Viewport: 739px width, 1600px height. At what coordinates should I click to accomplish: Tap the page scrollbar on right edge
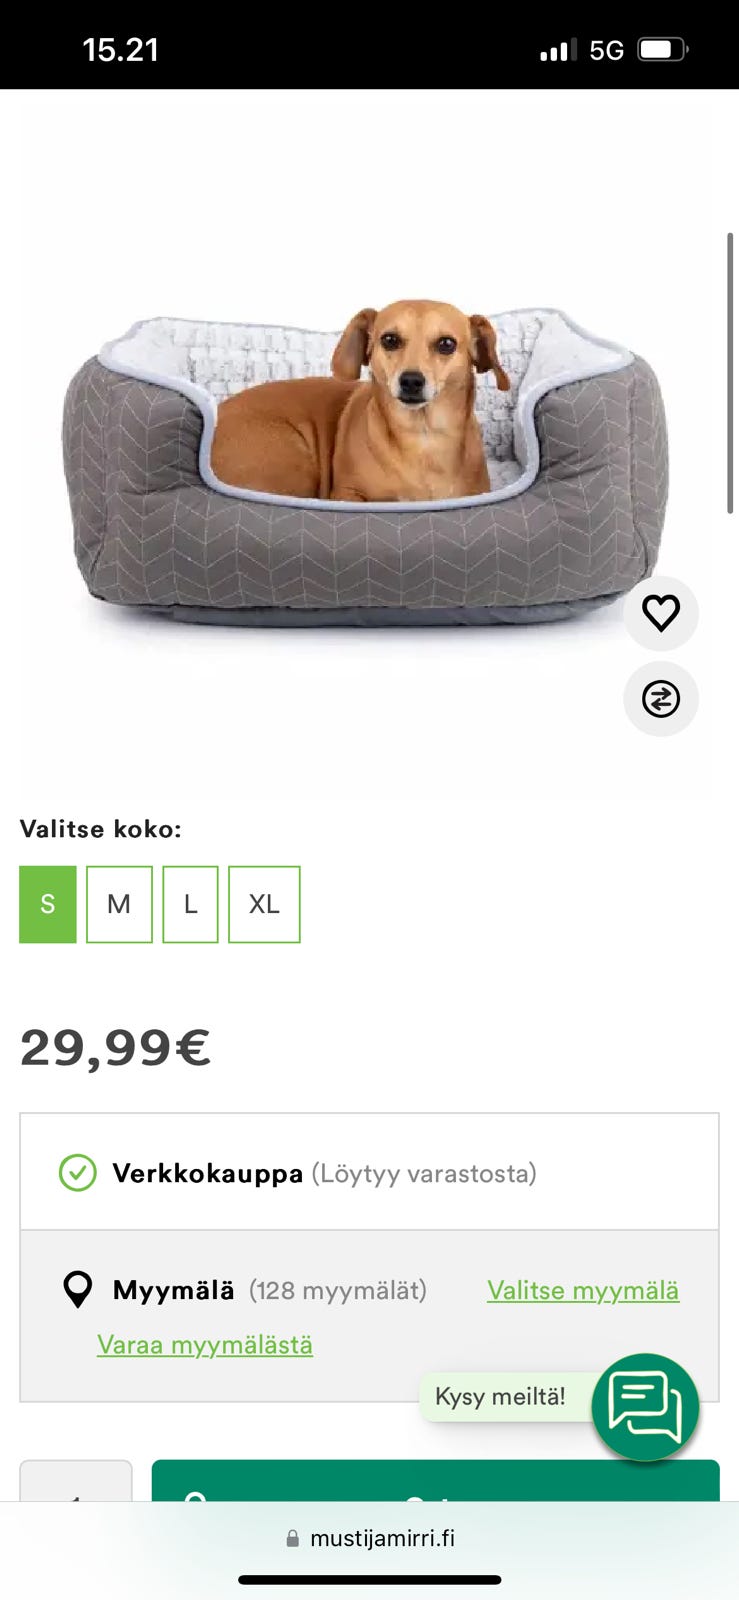click(x=730, y=373)
